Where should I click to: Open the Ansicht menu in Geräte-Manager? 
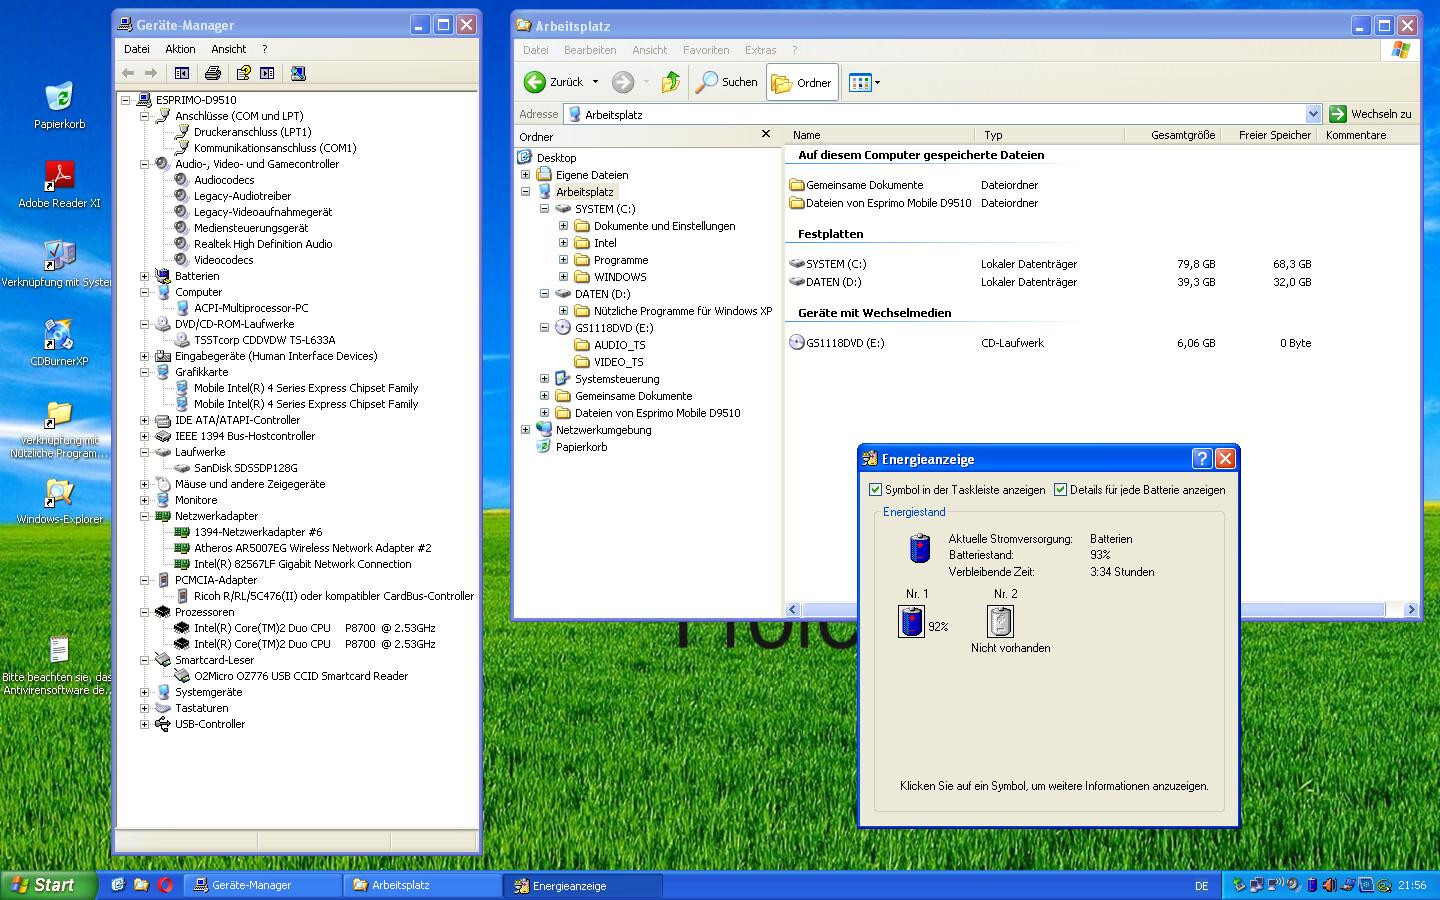[228, 49]
